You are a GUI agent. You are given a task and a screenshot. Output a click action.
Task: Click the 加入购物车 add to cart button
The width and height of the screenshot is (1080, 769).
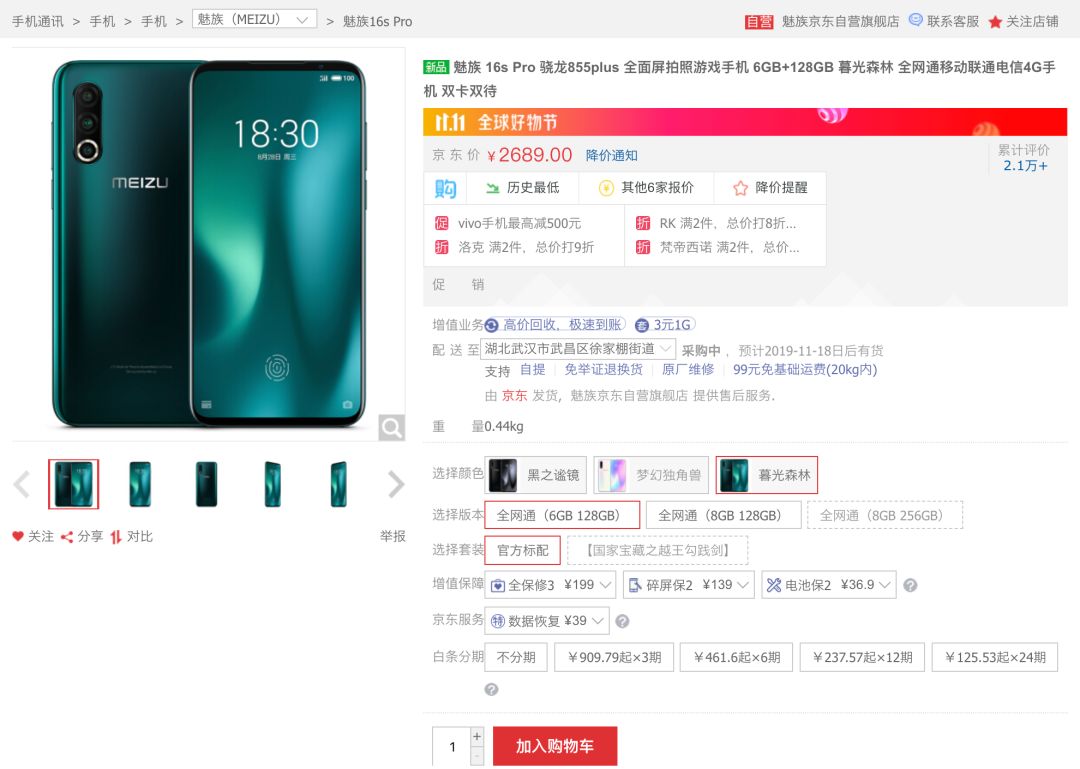click(x=555, y=746)
